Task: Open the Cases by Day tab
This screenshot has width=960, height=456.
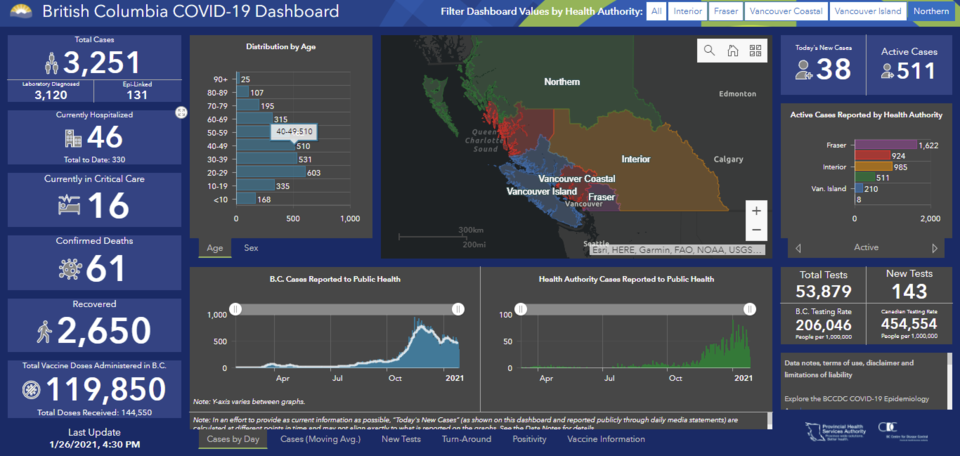Action: pos(233,439)
